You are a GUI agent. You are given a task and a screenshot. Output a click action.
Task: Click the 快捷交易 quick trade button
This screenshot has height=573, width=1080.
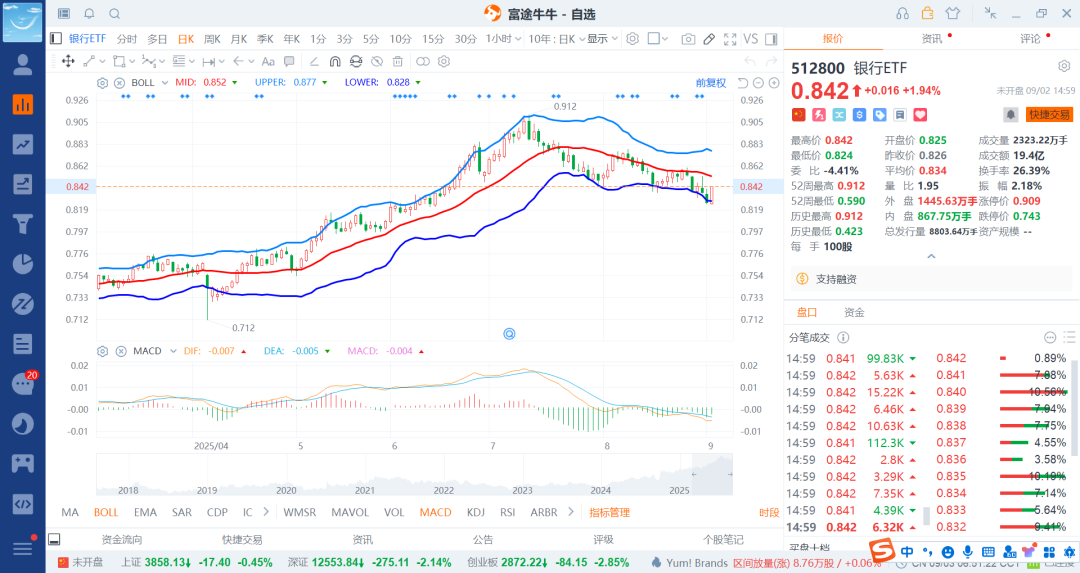pos(1050,114)
